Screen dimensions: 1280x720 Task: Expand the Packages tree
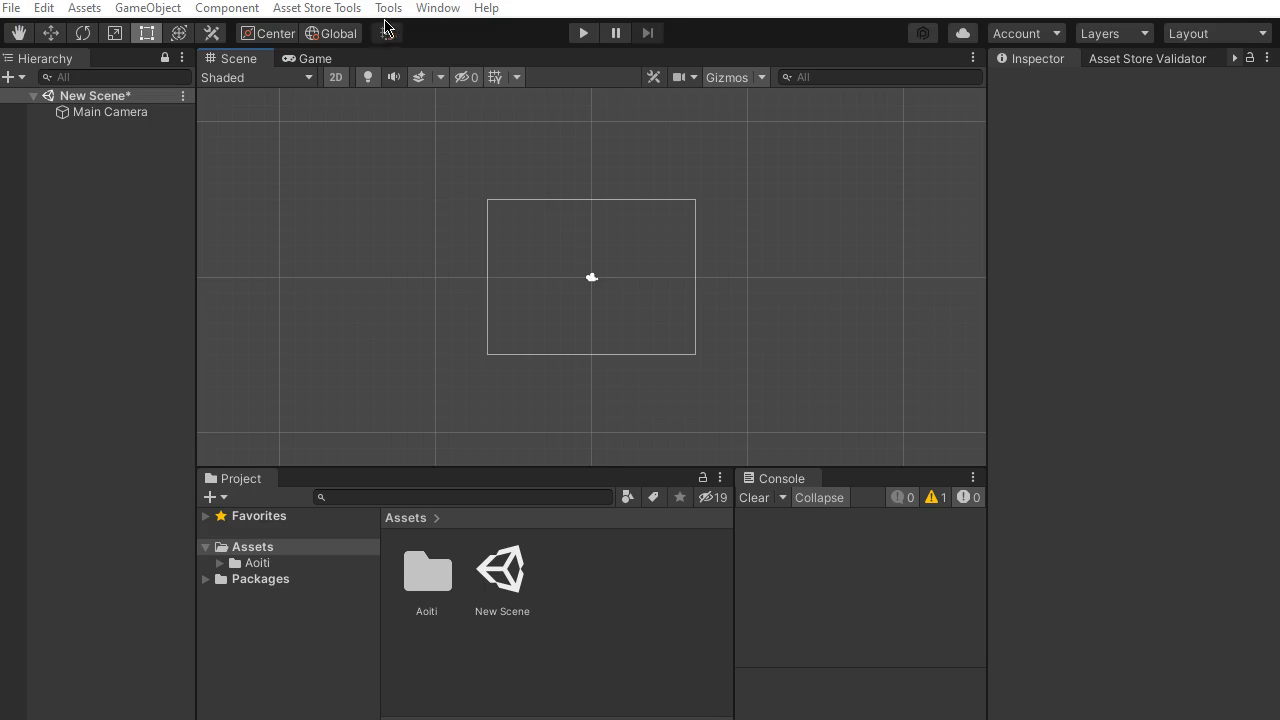206,579
